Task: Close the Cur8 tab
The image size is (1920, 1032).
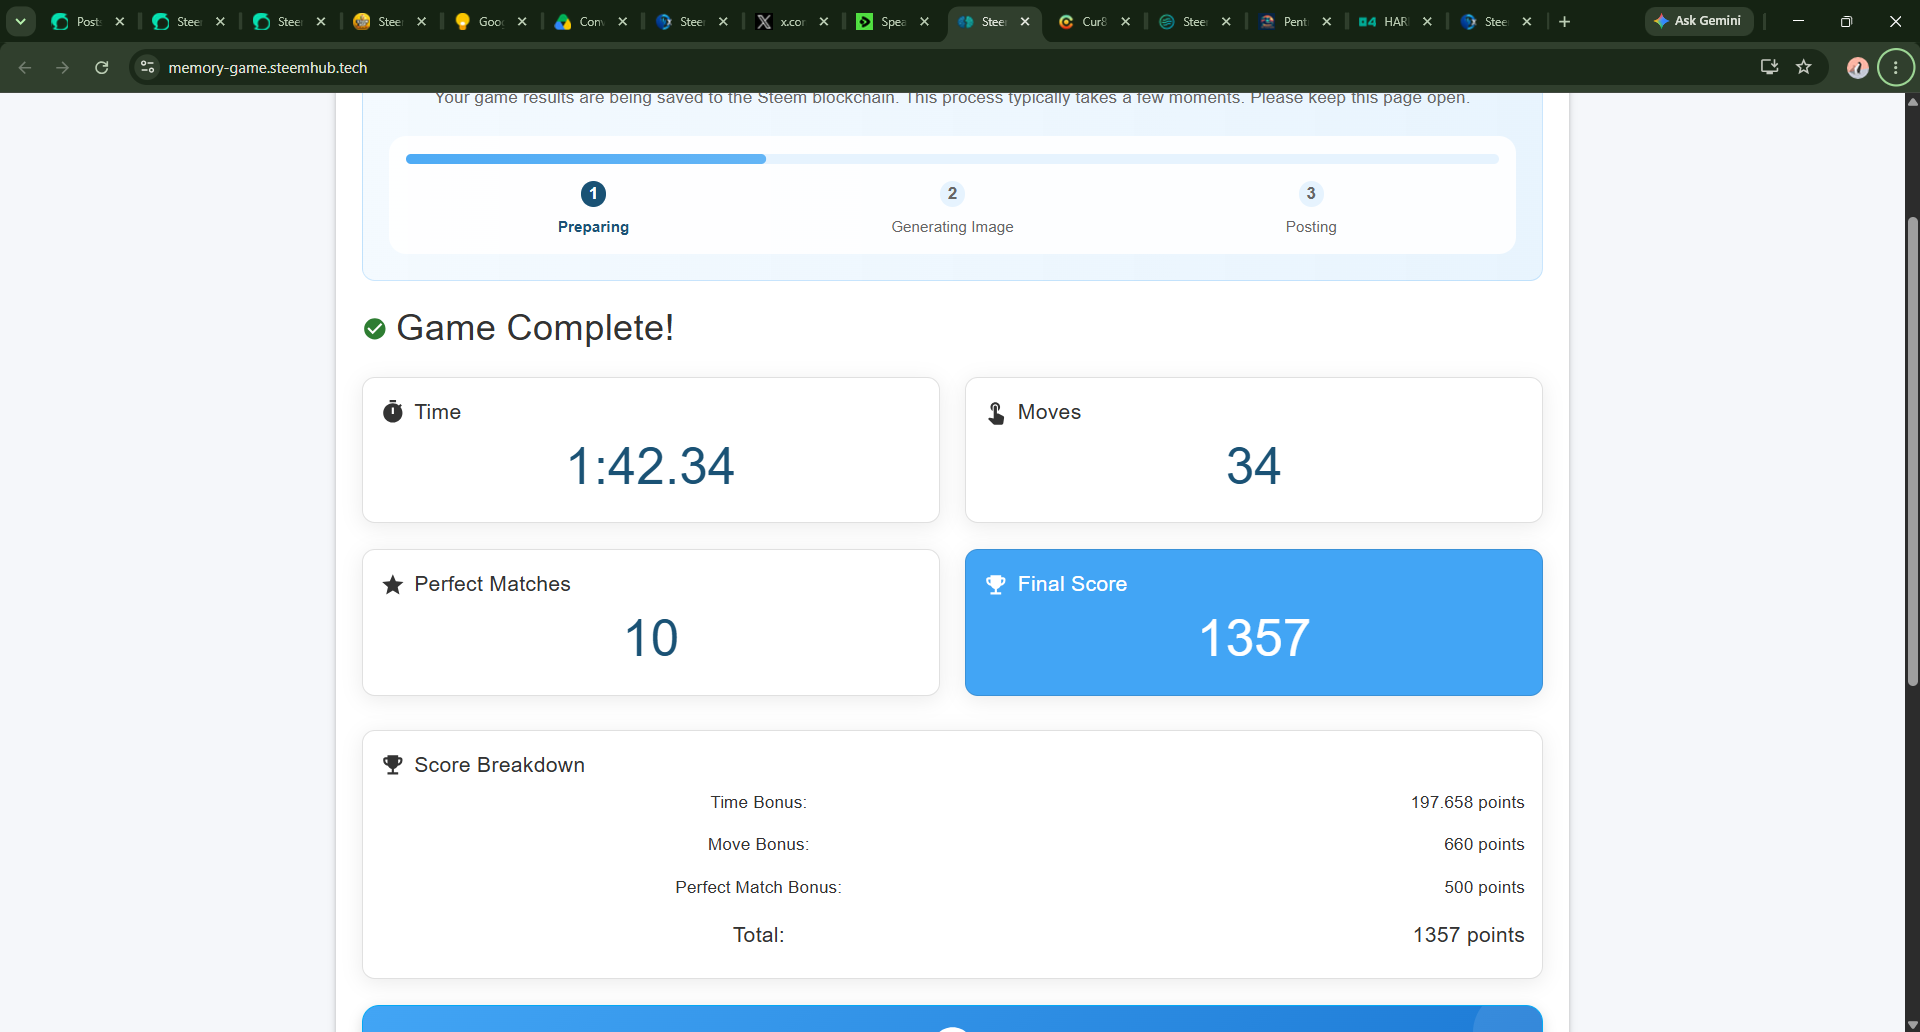Action: click(x=1126, y=21)
